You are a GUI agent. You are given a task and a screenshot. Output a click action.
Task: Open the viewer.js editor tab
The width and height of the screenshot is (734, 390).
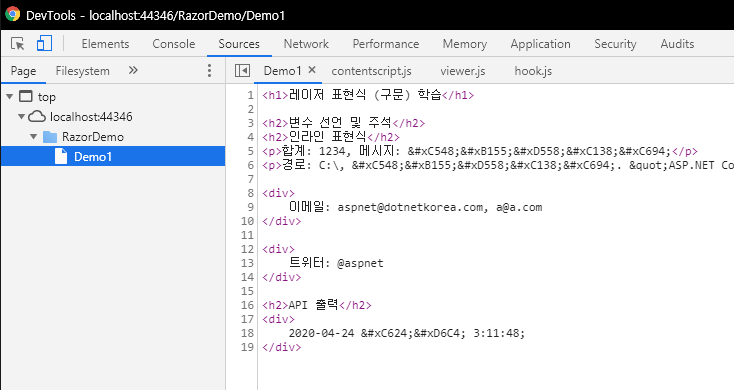coord(462,71)
